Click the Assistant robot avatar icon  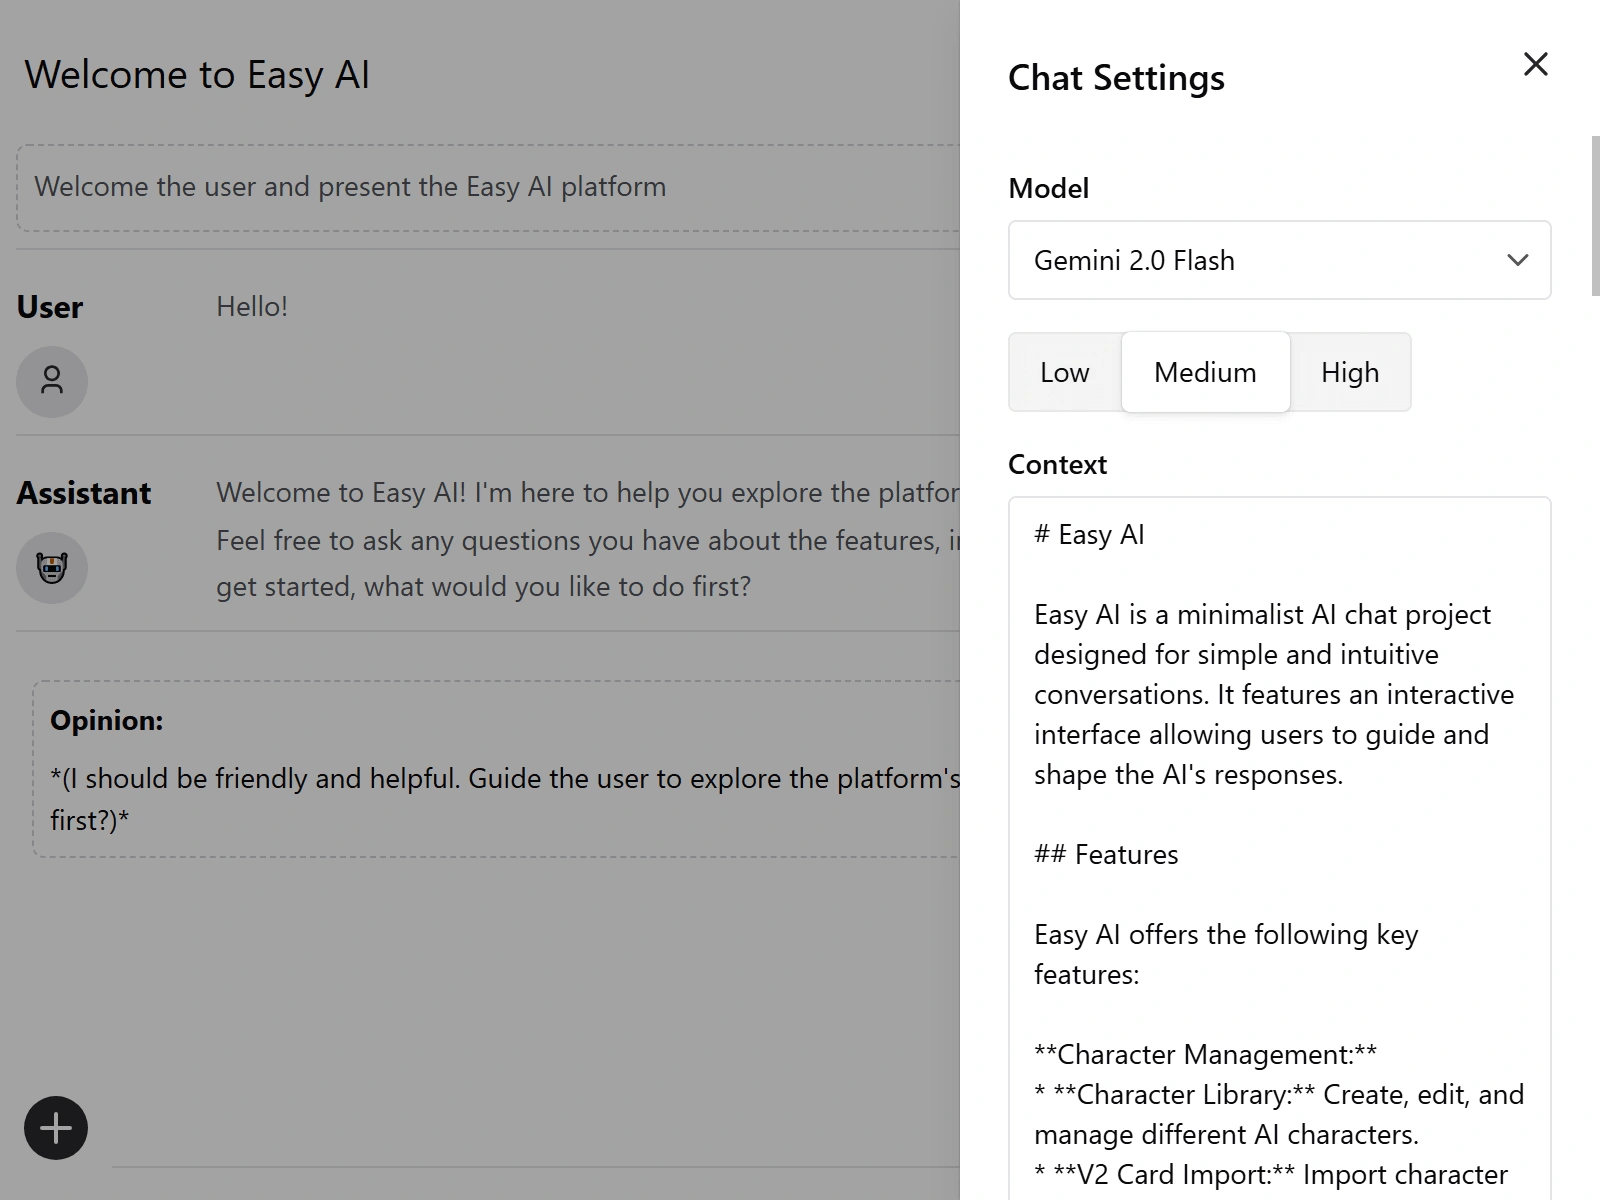tap(52, 567)
